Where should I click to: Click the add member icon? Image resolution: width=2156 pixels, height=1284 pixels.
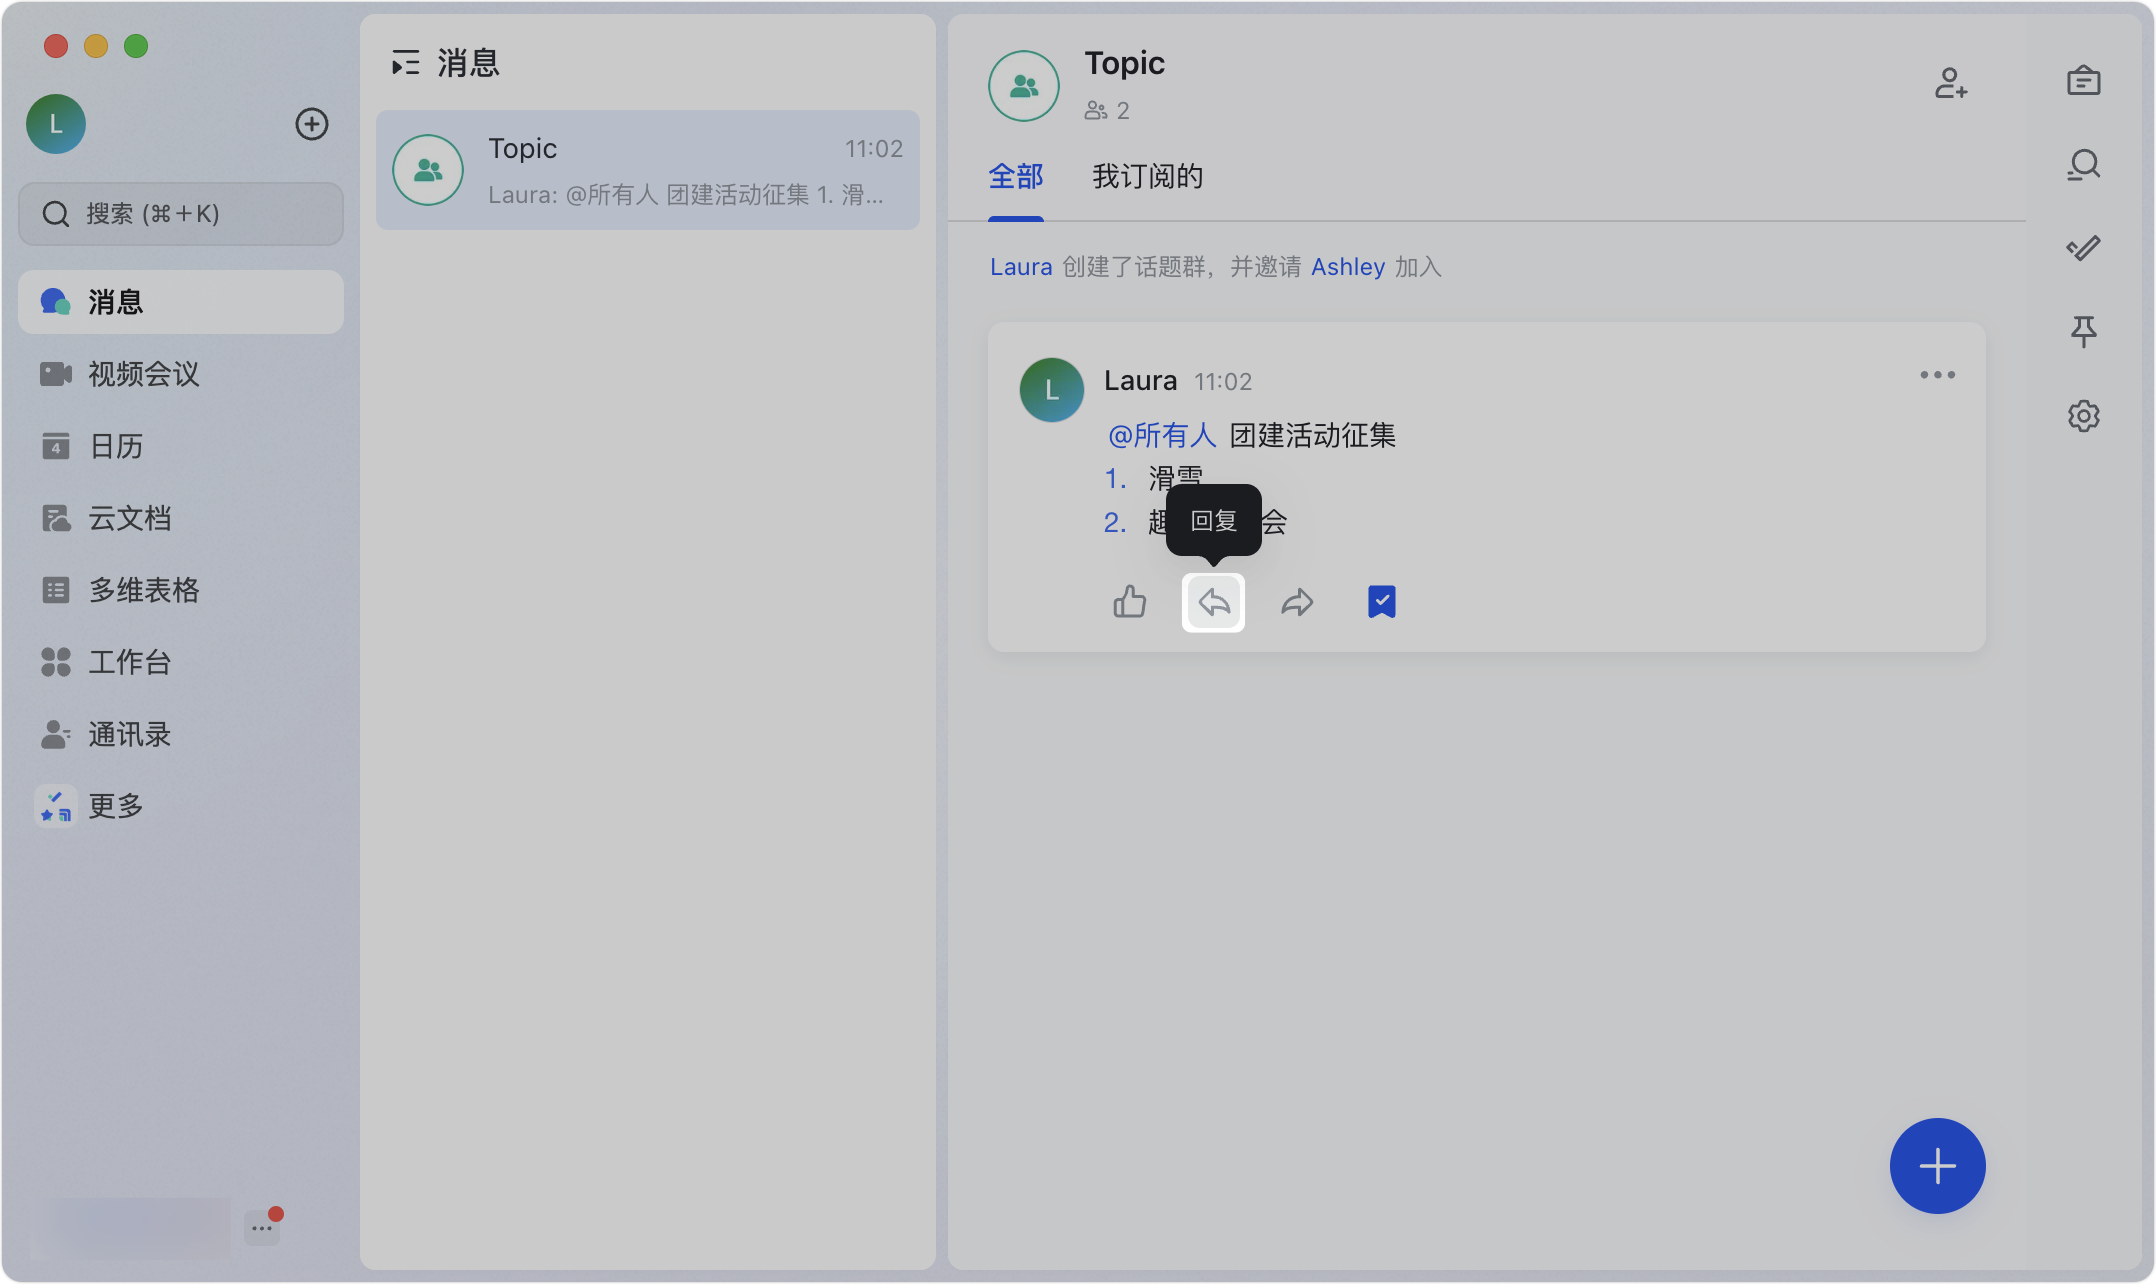[1950, 83]
